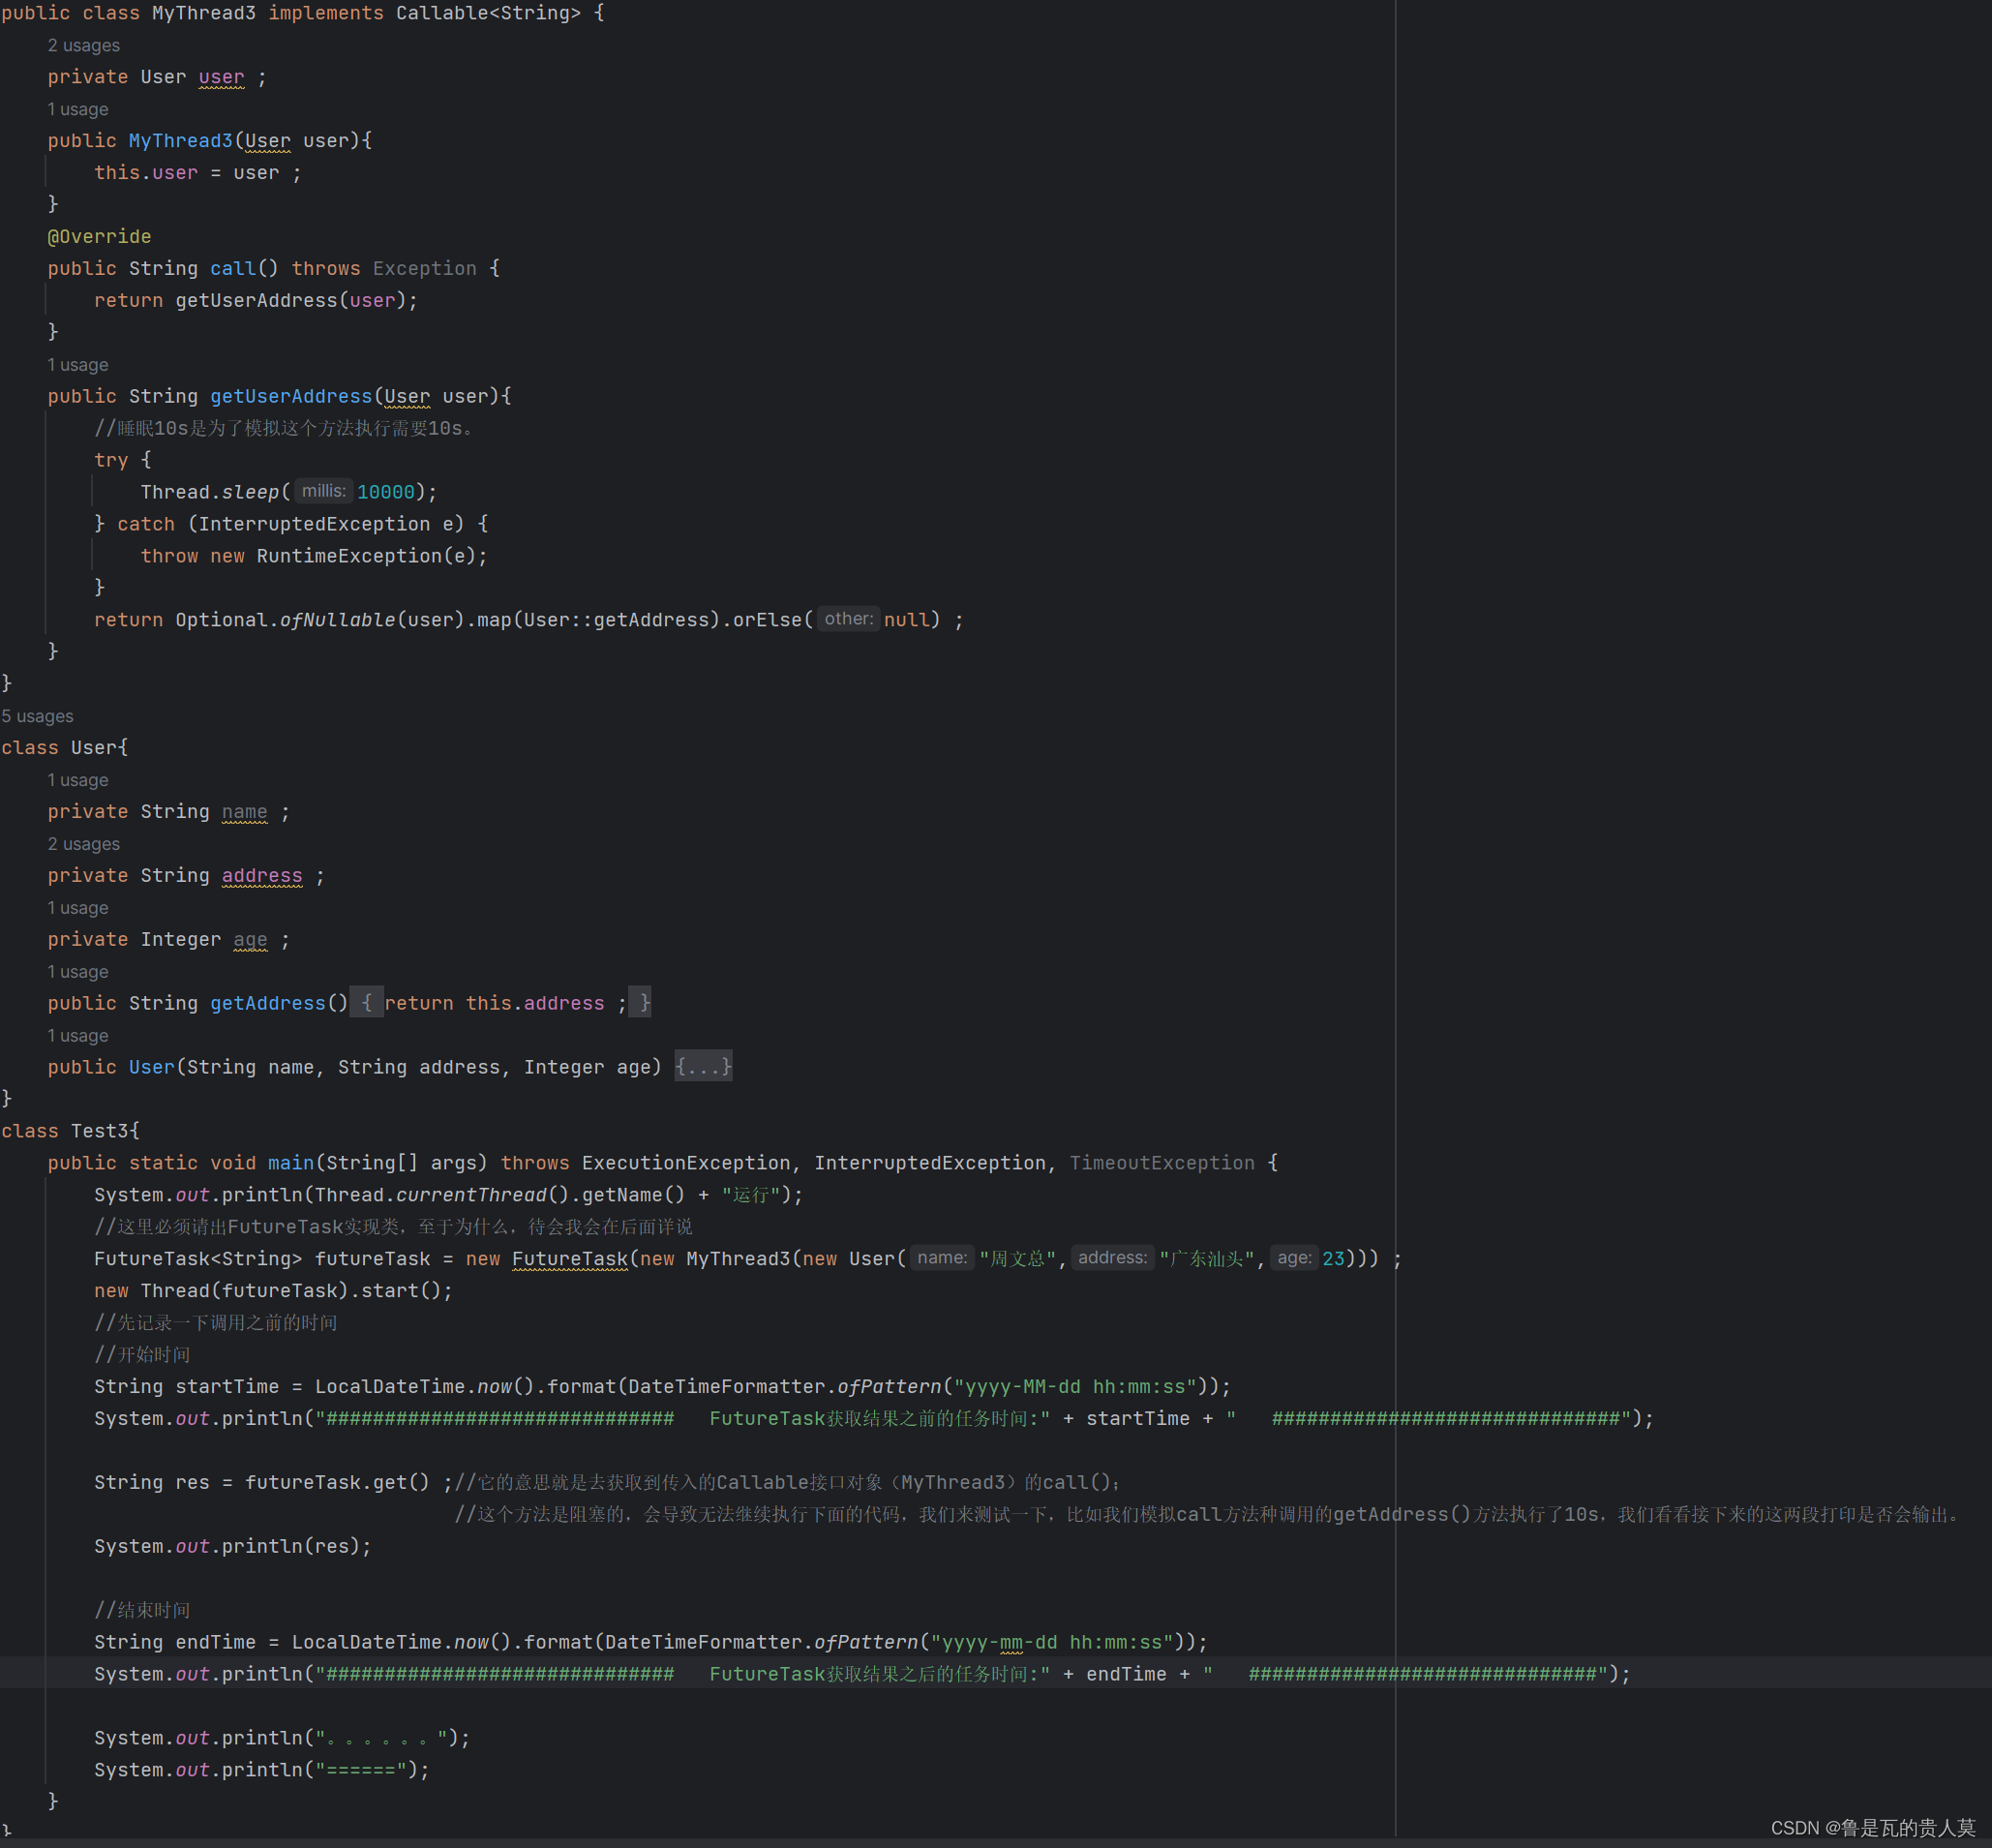Click the 10000 sleep duration value
The height and width of the screenshot is (1848, 1992).
(x=385, y=492)
